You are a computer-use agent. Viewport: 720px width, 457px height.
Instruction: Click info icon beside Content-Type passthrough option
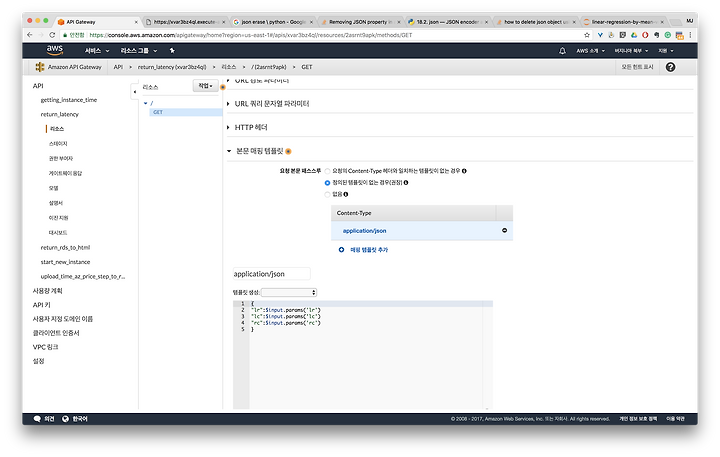(x=464, y=171)
